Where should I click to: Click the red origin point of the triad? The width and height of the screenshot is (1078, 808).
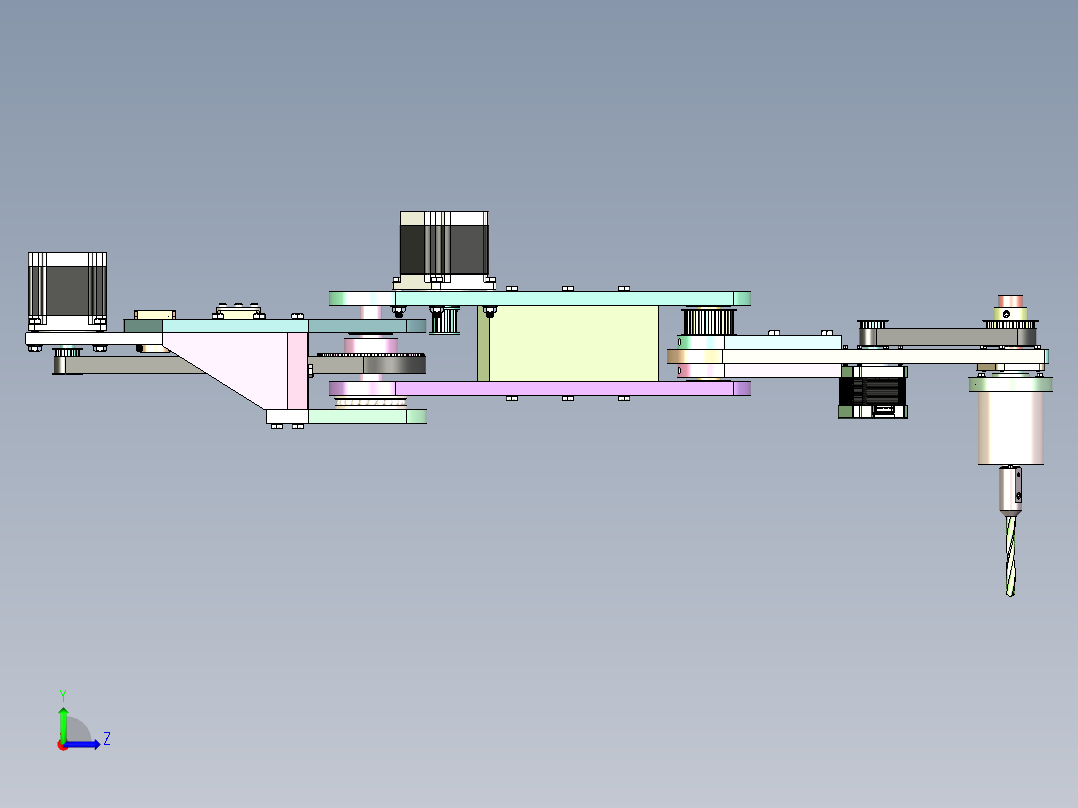64,743
